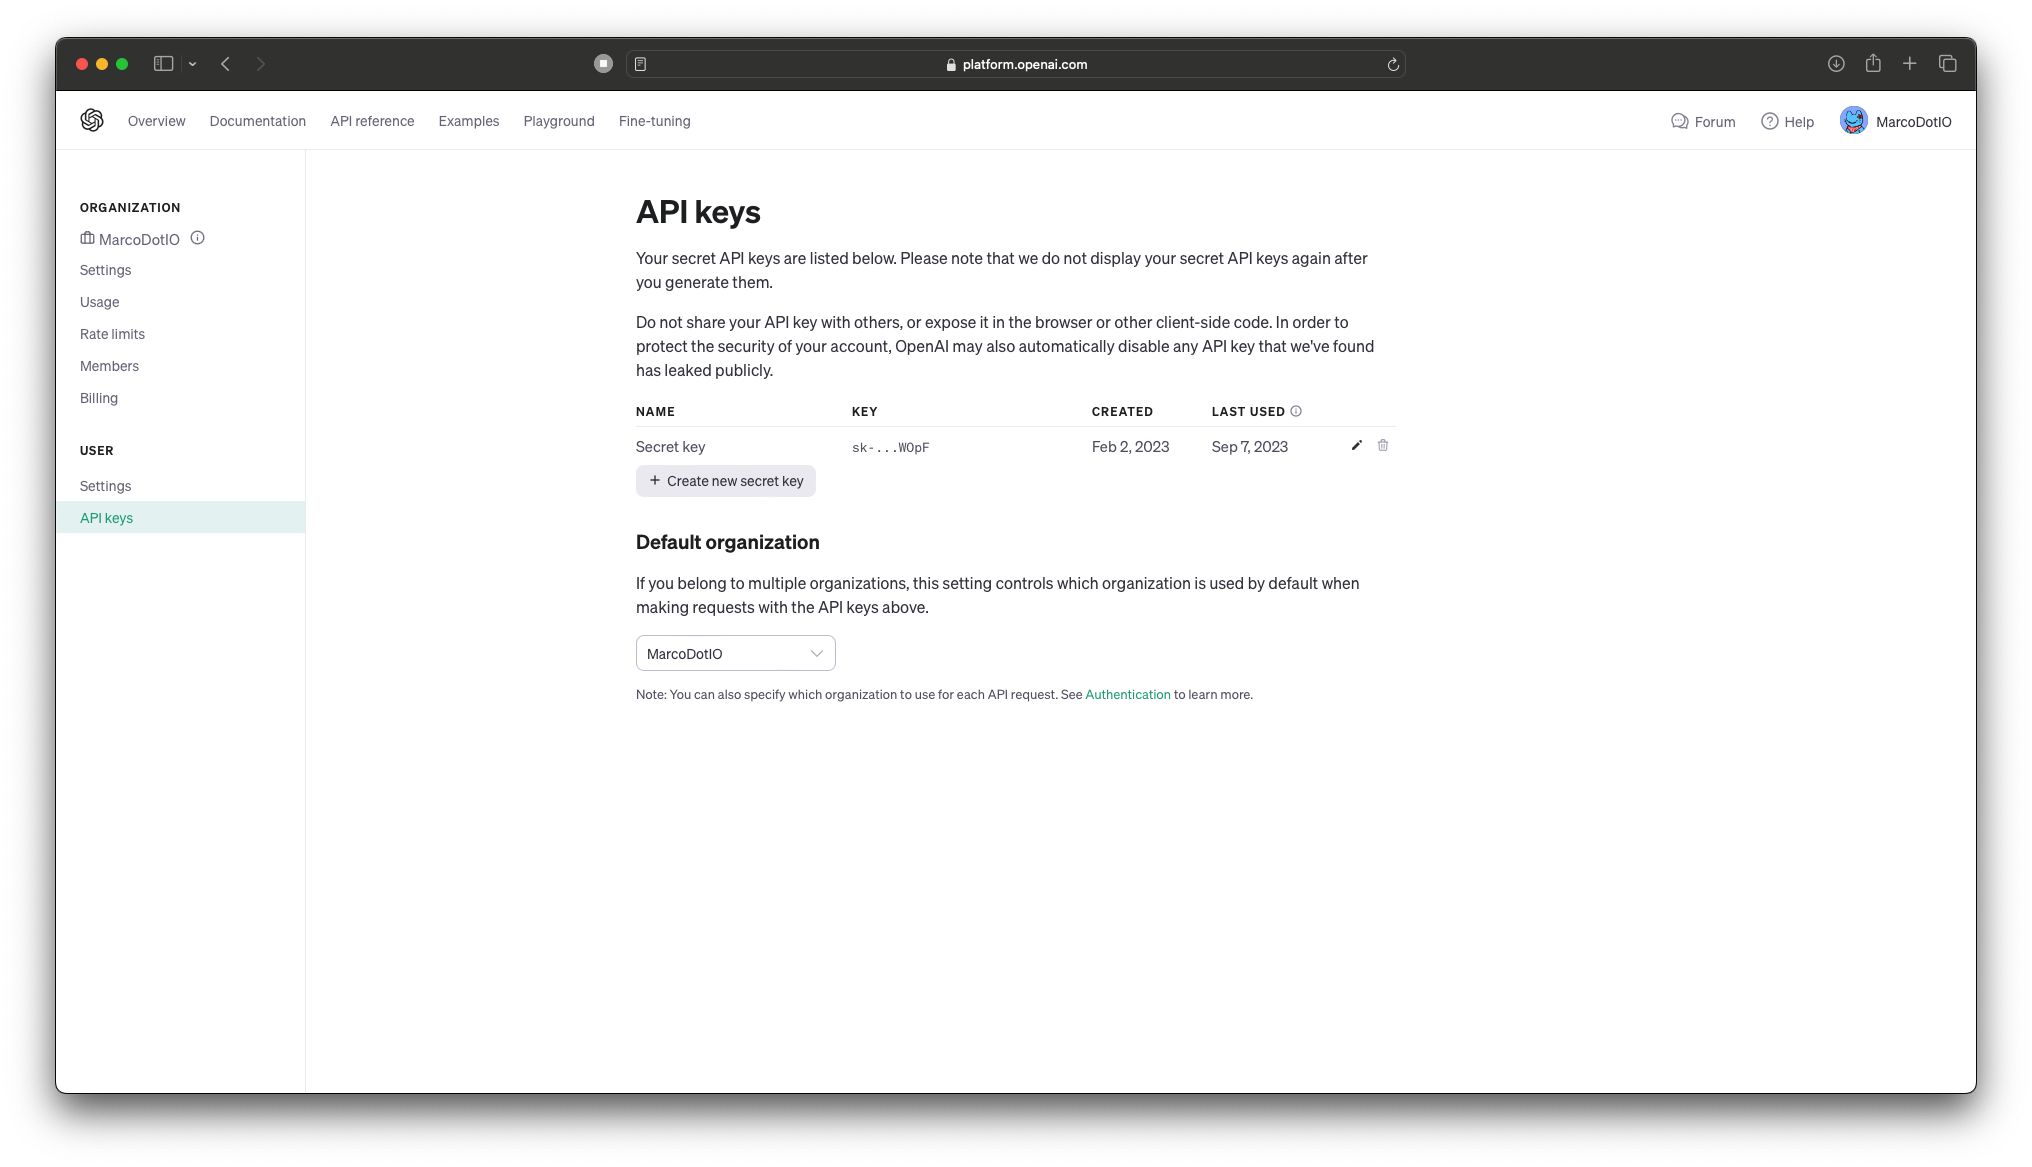Select API keys in sidebar
Viewport: 2032px width, 1167px height.
[x=180, y=517]
